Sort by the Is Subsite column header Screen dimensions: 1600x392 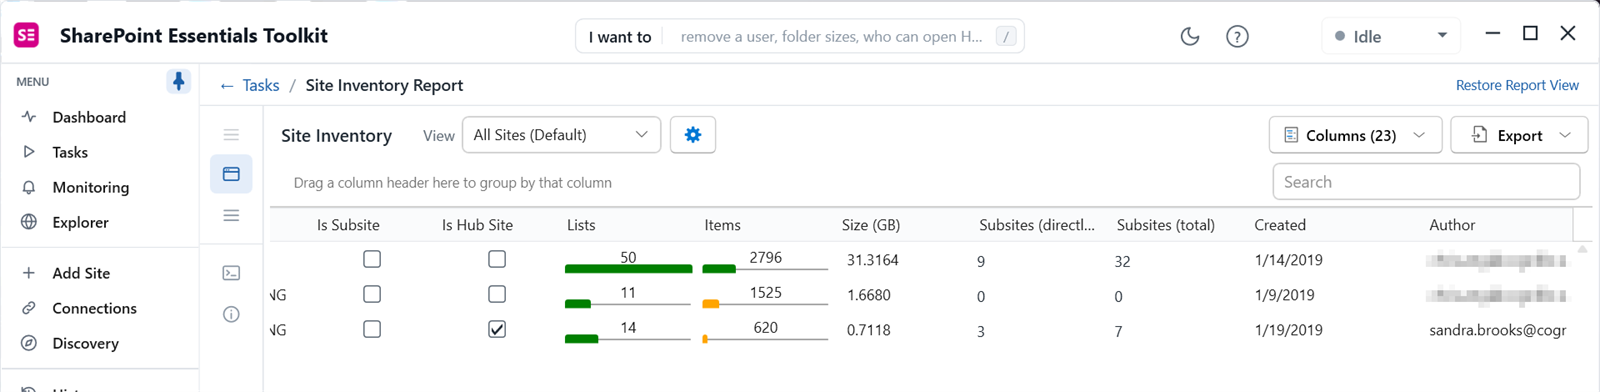(x=348, y=225)
